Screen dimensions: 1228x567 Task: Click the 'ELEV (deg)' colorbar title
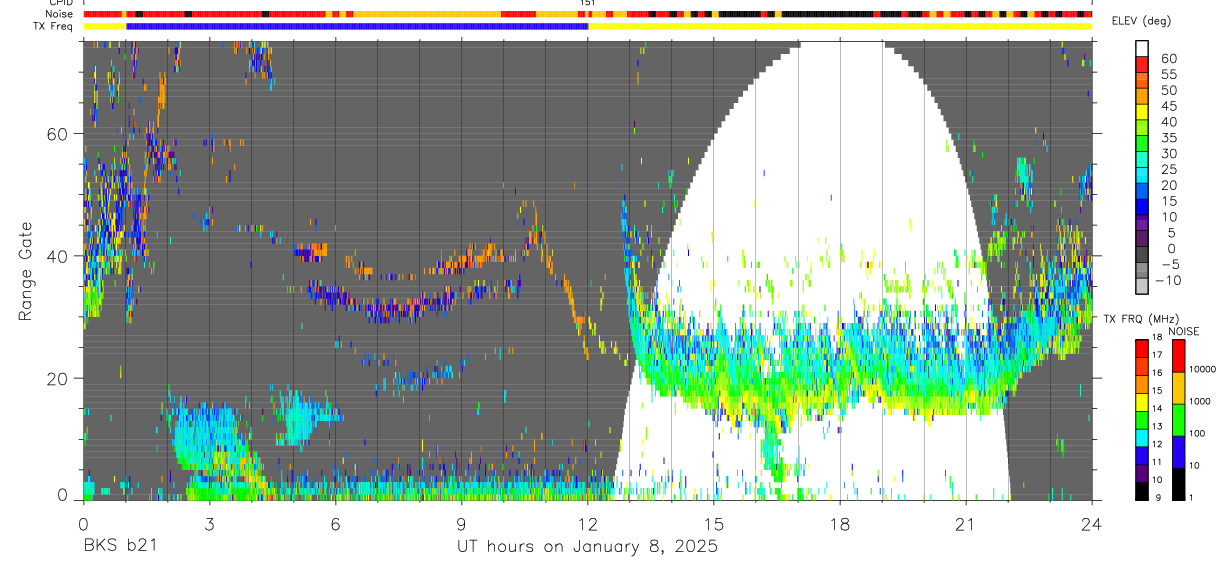[1142, 21]
